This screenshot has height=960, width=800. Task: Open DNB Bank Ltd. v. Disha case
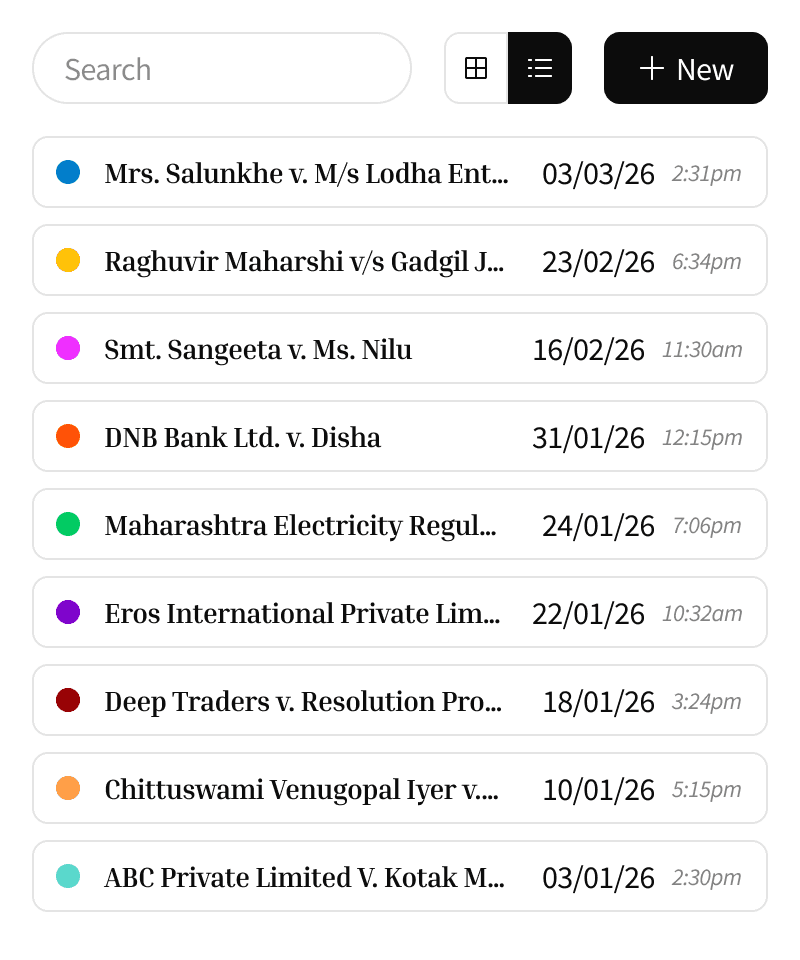tap(242, 437)
